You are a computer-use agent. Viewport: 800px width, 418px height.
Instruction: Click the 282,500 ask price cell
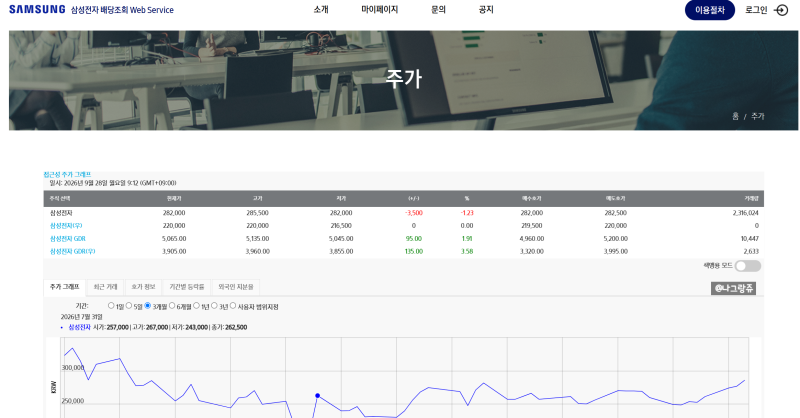click(x=616, y=213)
